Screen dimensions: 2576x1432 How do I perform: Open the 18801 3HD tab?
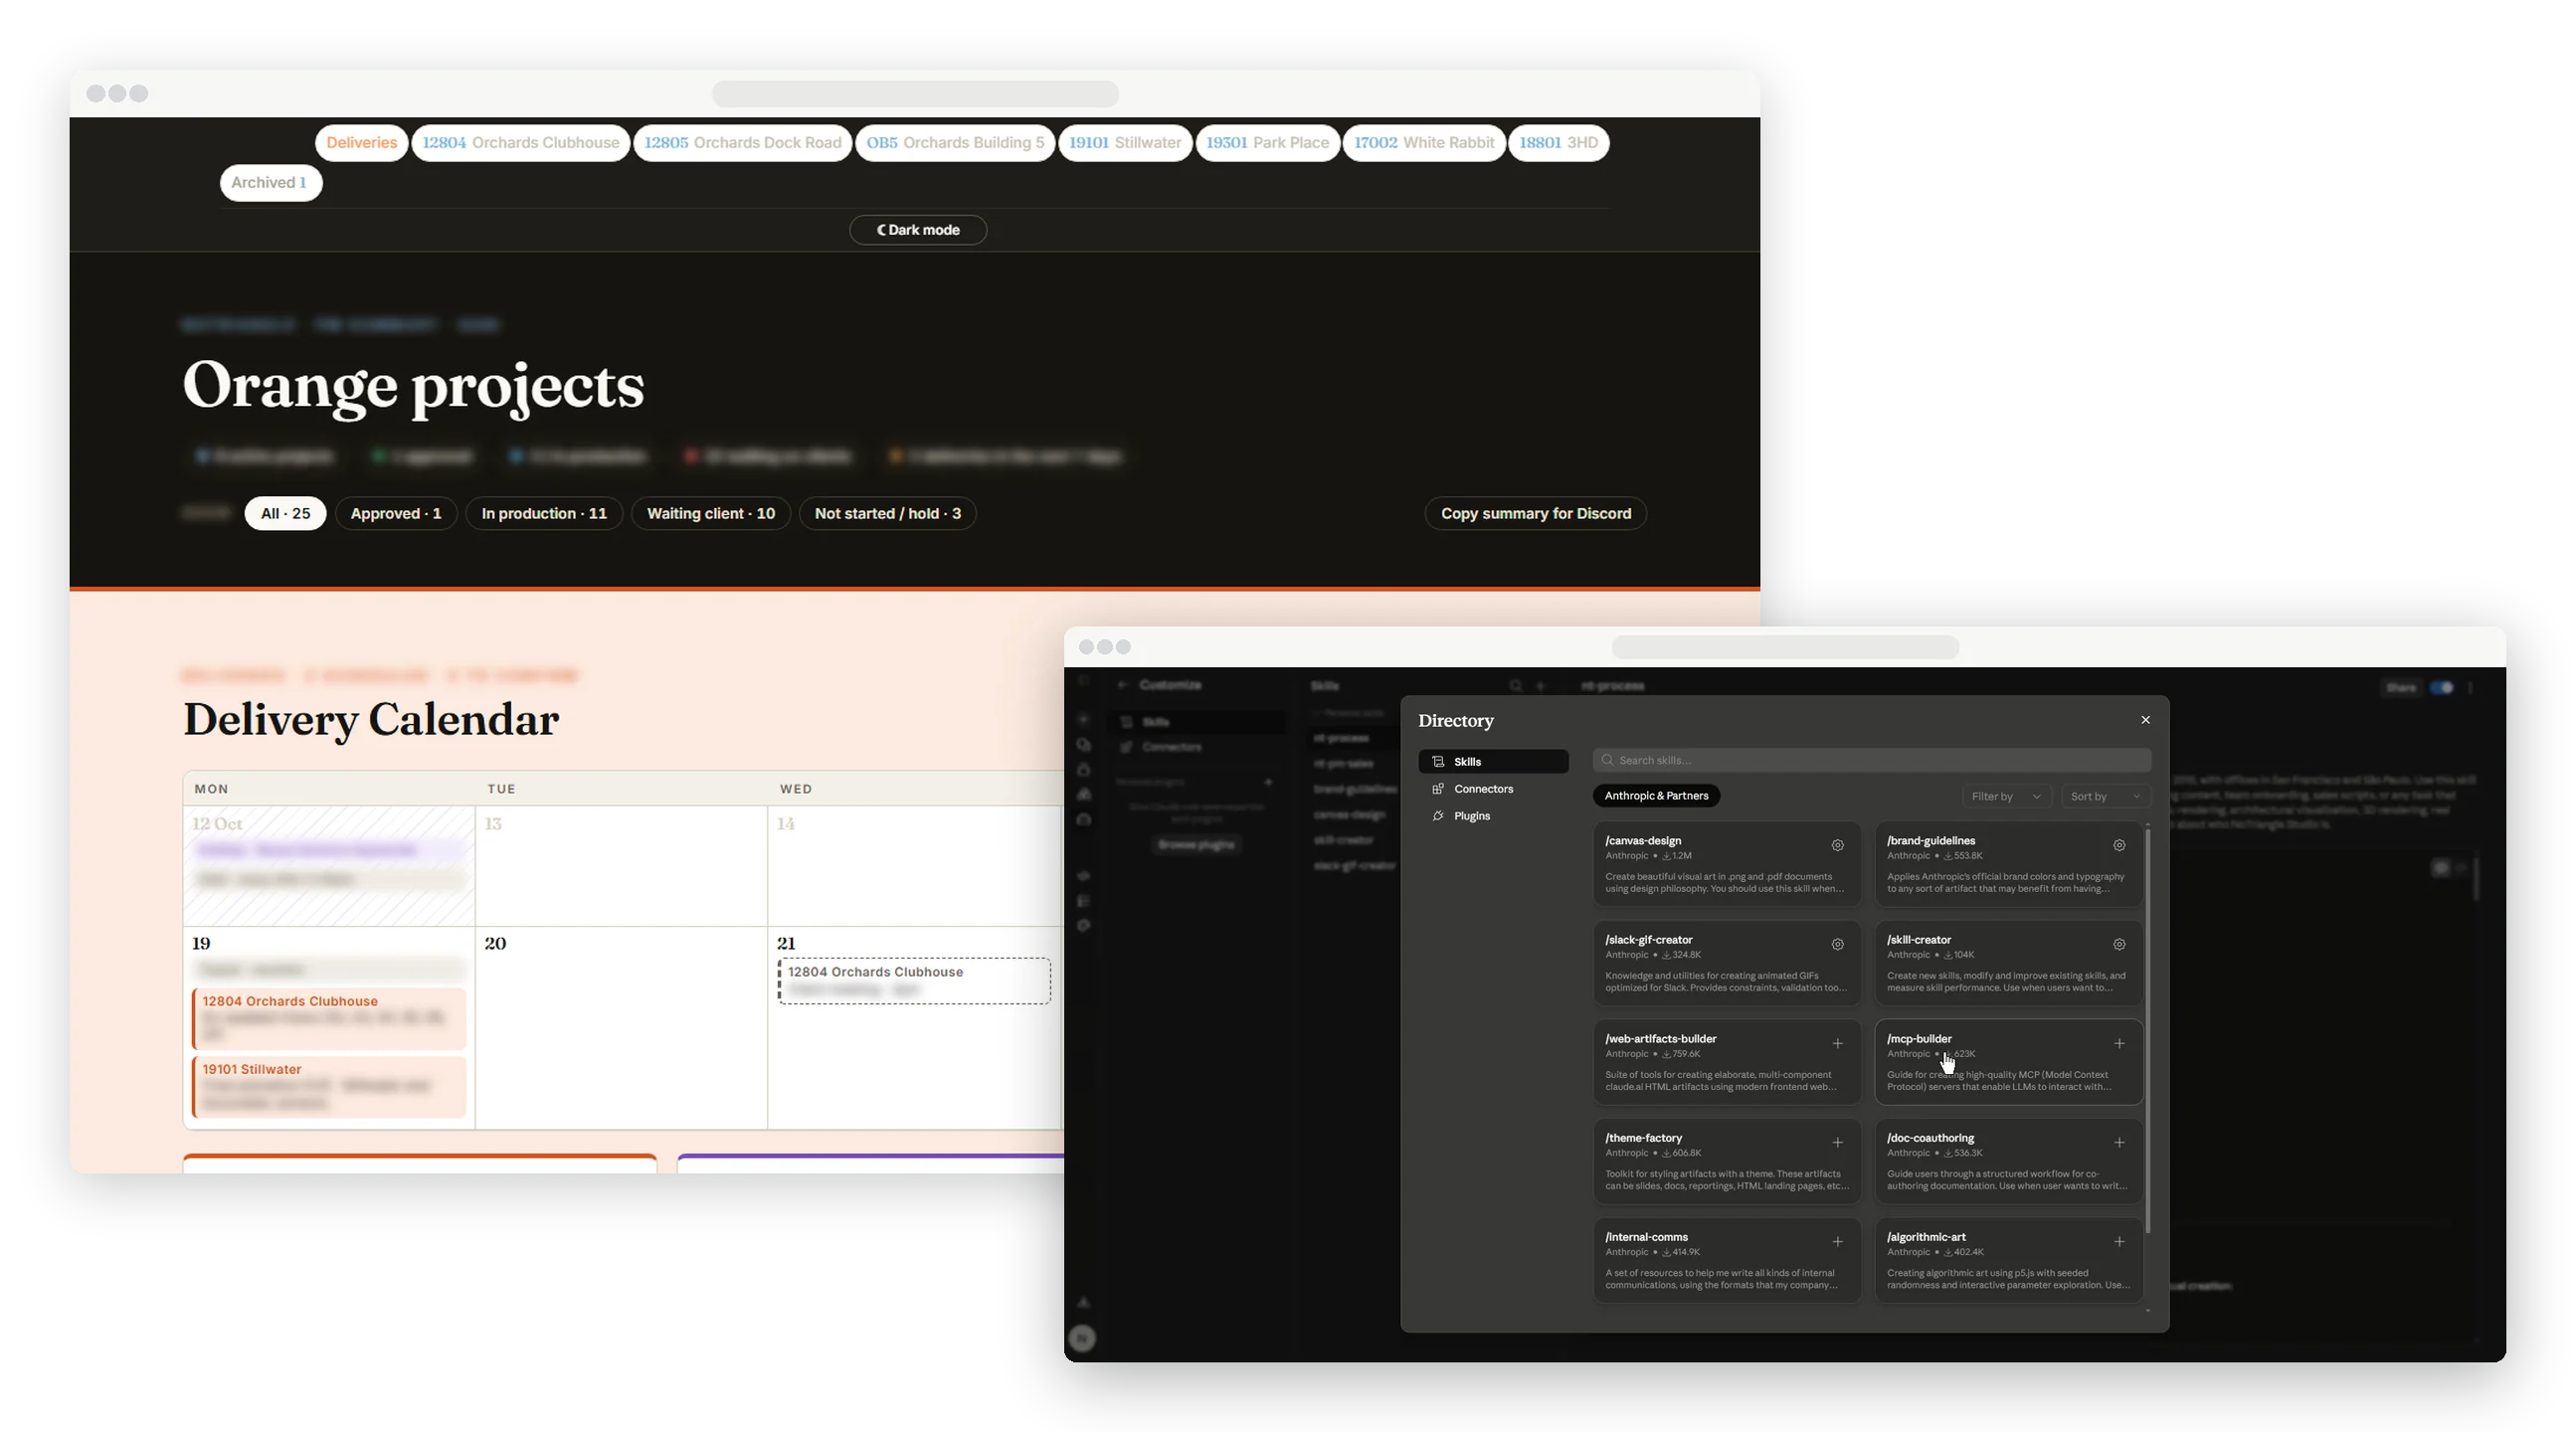pos(1558,143)
